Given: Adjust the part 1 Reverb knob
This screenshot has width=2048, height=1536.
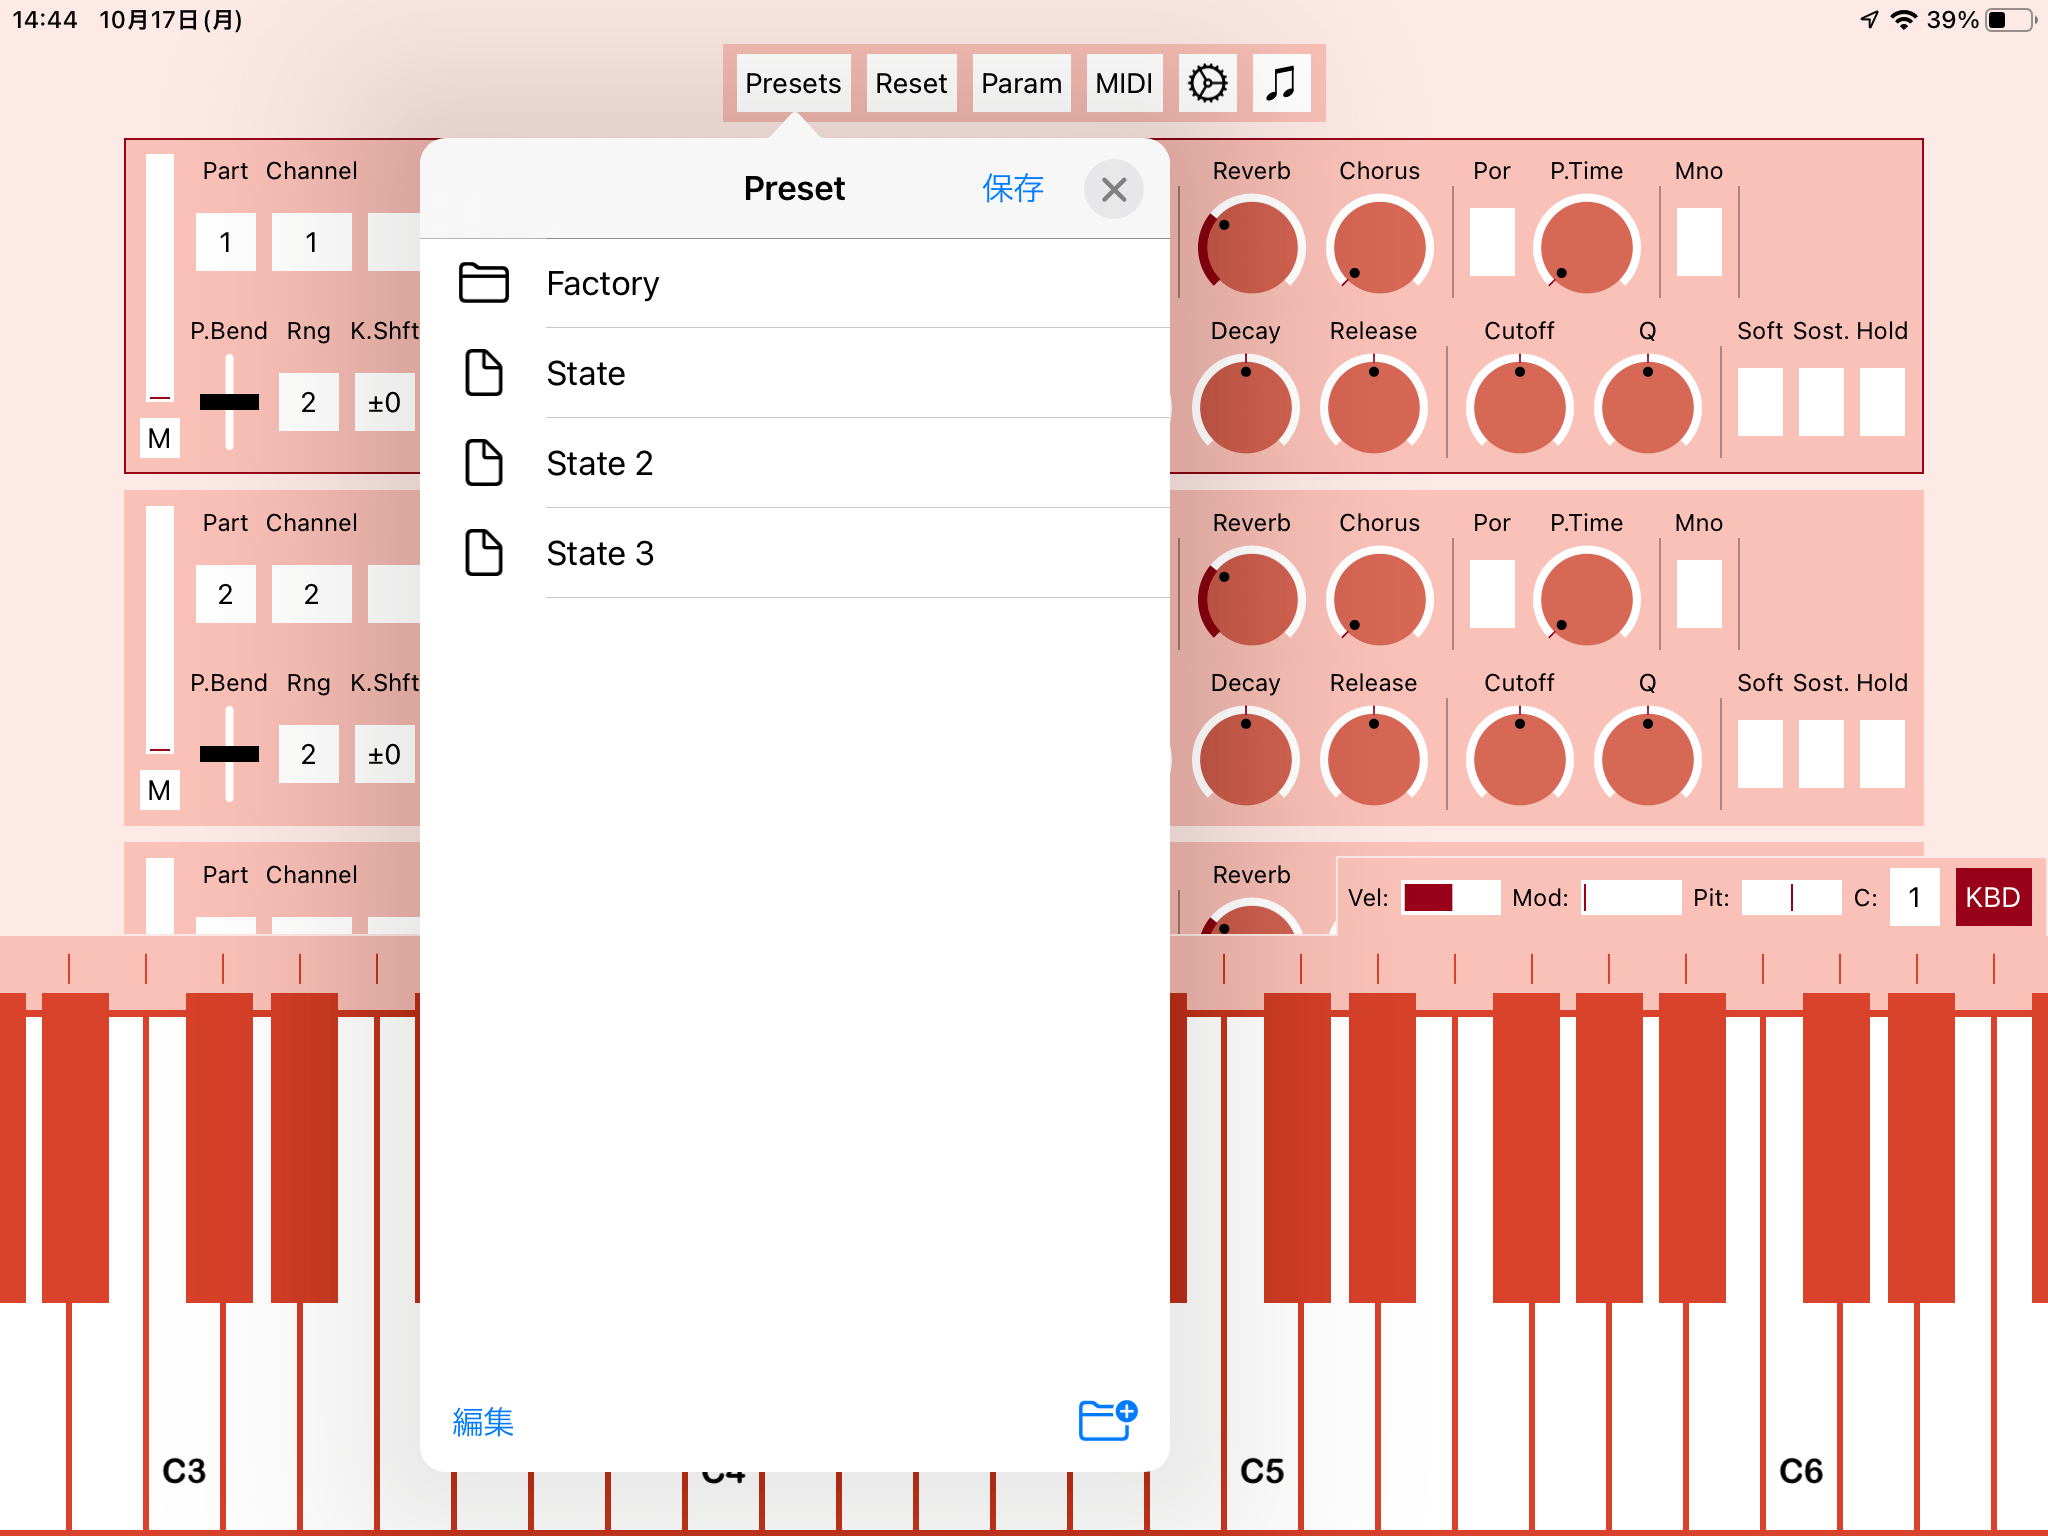Looking at the screenshot, I should coord(1251,246).
